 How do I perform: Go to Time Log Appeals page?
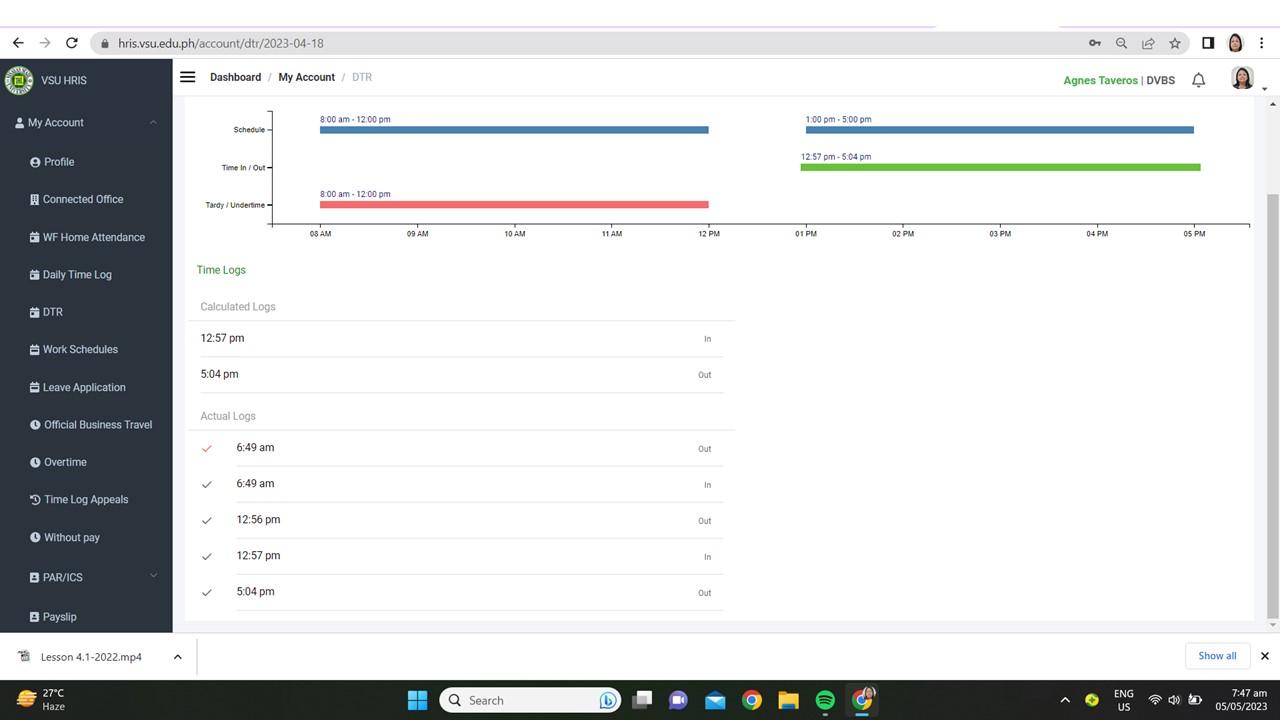tap(86, 499)
